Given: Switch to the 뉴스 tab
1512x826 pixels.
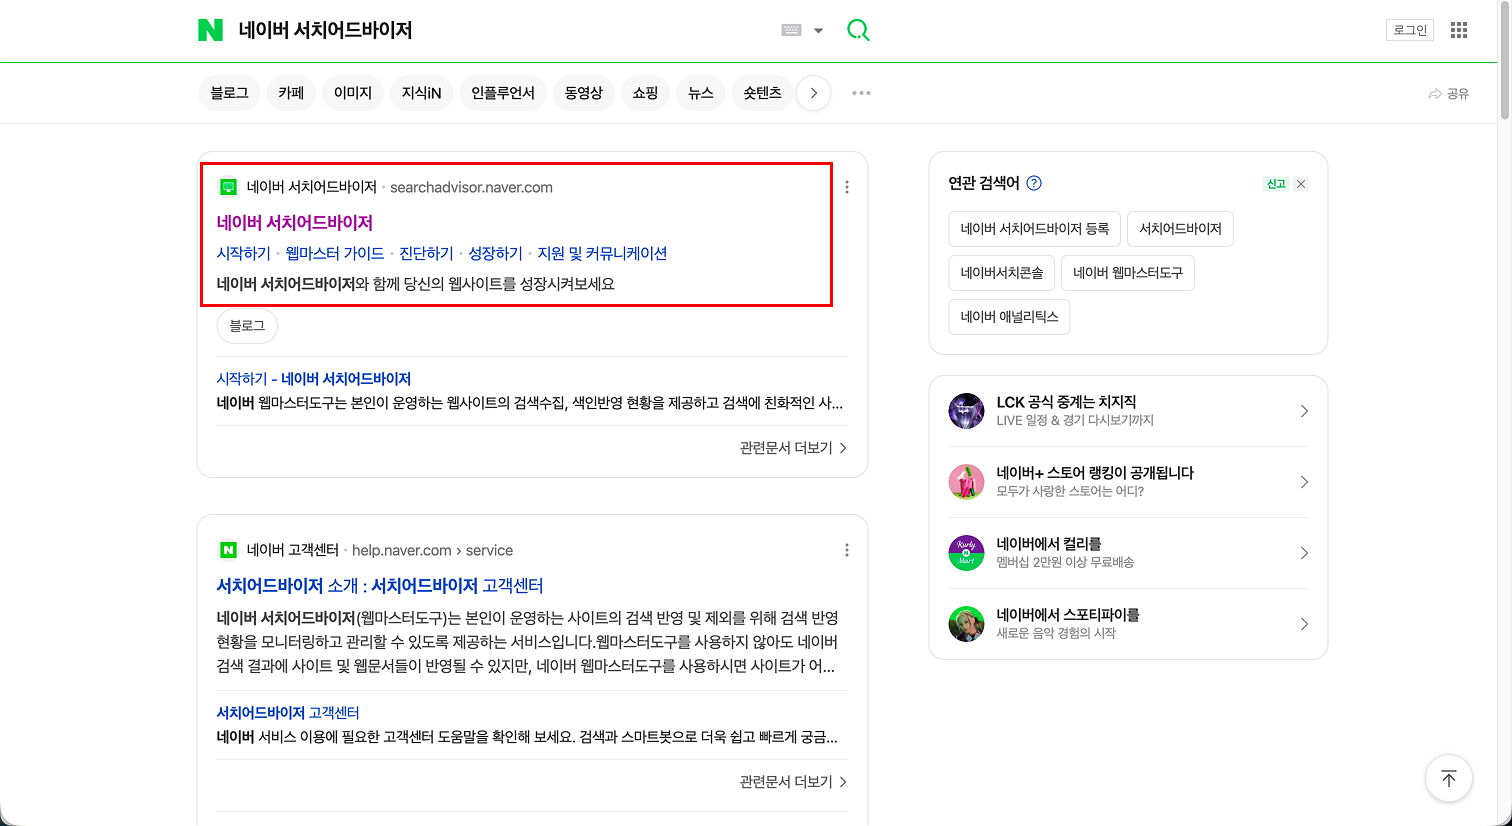Looking at the screenshot, I should (x=700, y=92).
